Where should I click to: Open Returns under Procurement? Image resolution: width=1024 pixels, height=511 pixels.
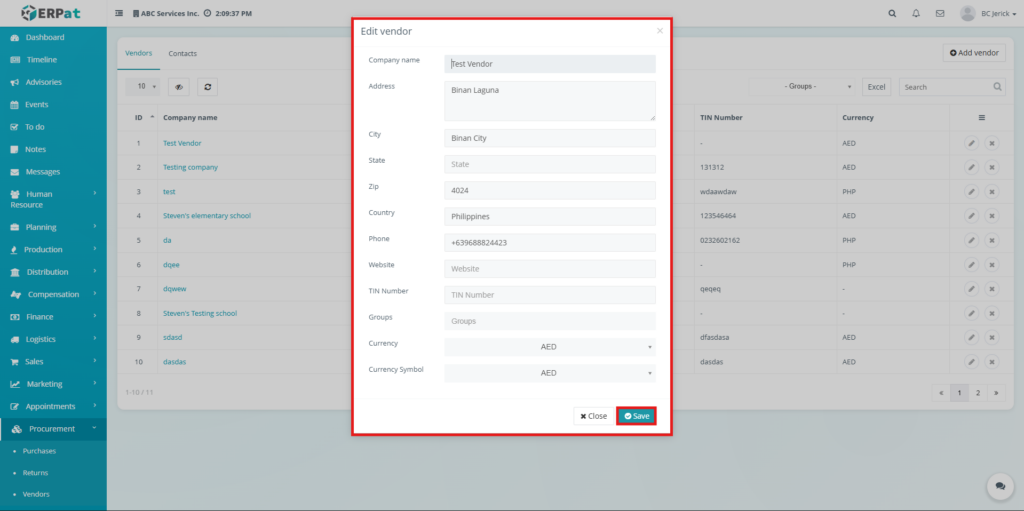pyautogui.click(x=35, y=472)
